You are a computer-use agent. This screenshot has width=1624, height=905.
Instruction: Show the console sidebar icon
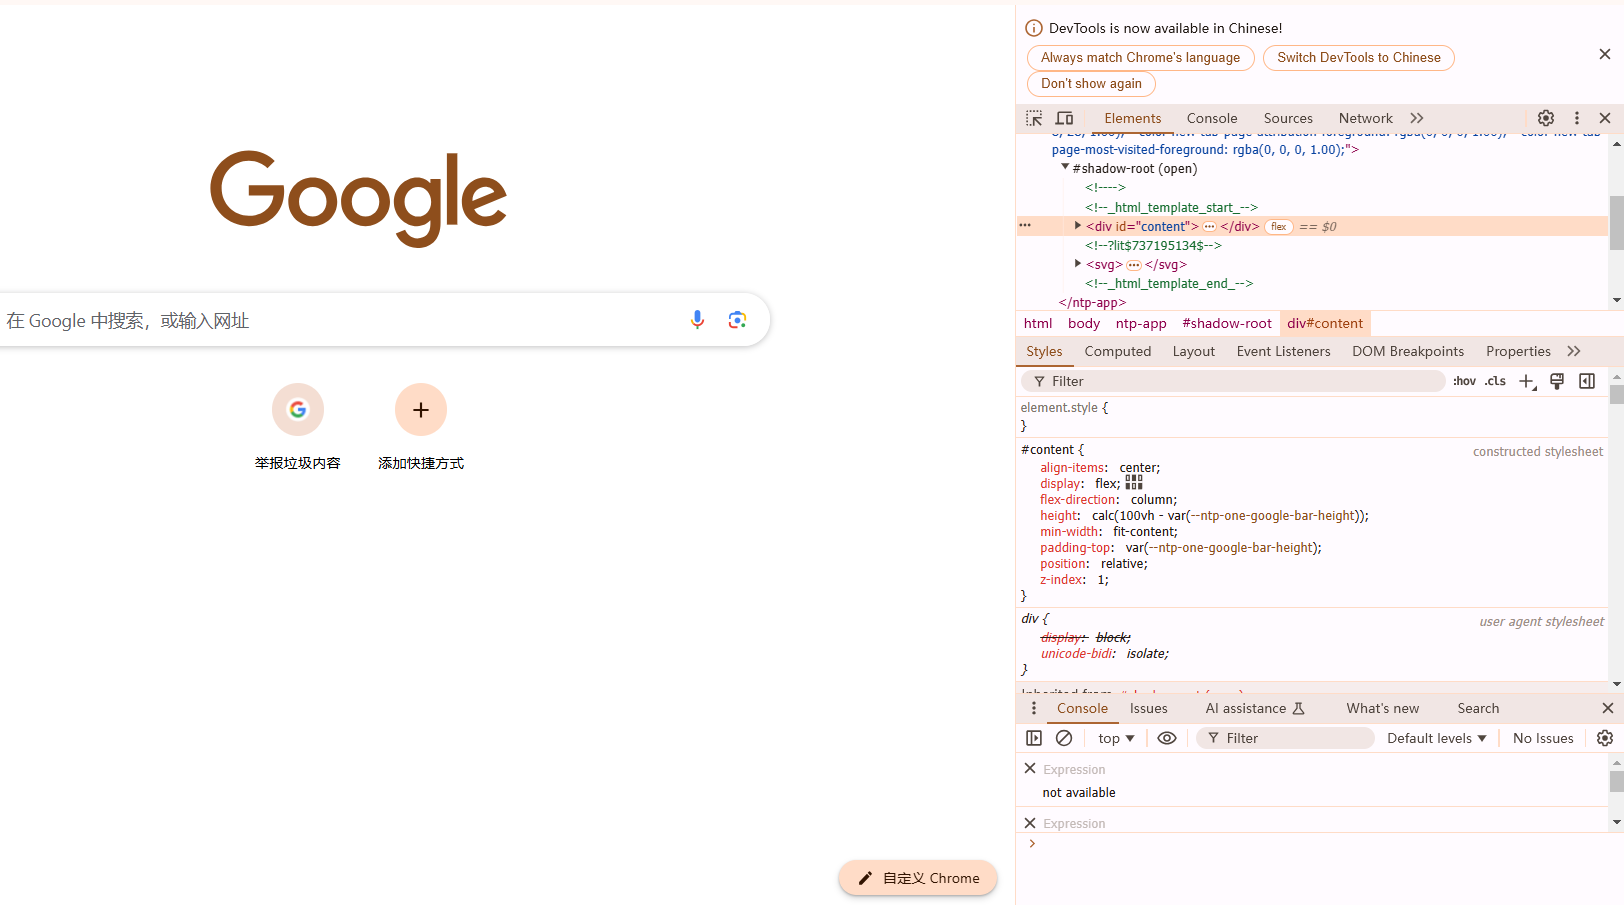1034,738
